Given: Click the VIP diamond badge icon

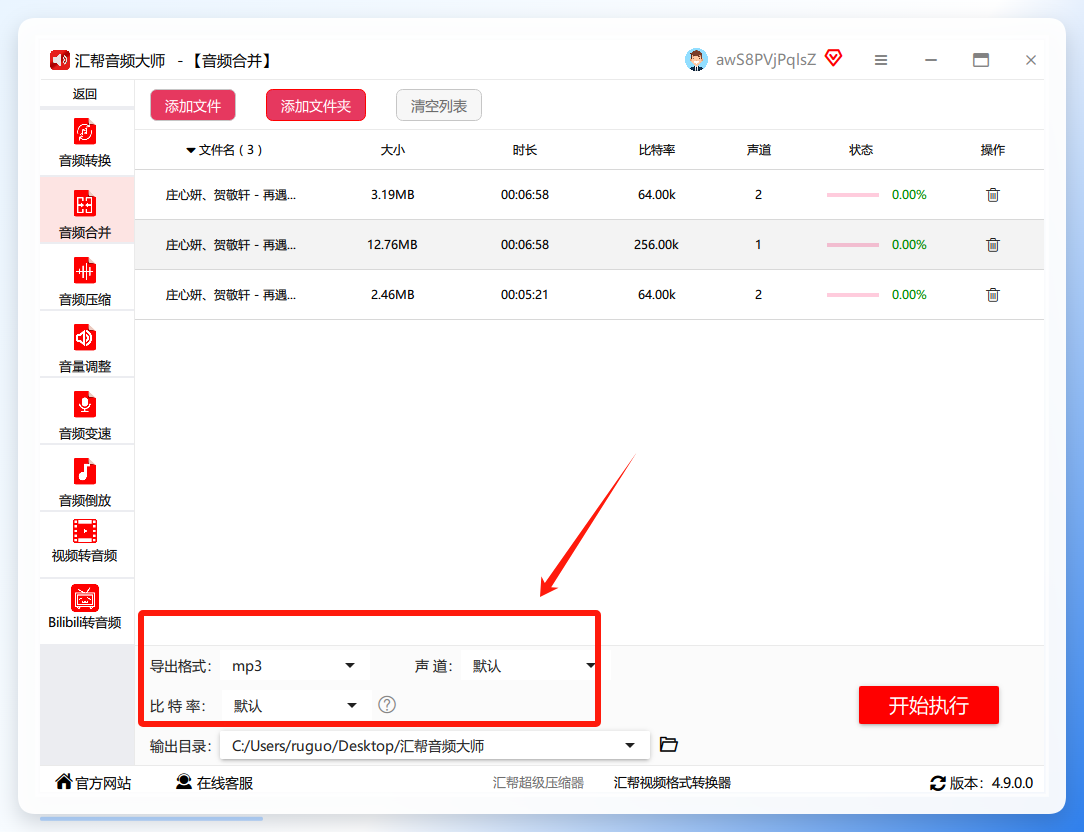Looking at the screenshot, I should coord(834,58).
